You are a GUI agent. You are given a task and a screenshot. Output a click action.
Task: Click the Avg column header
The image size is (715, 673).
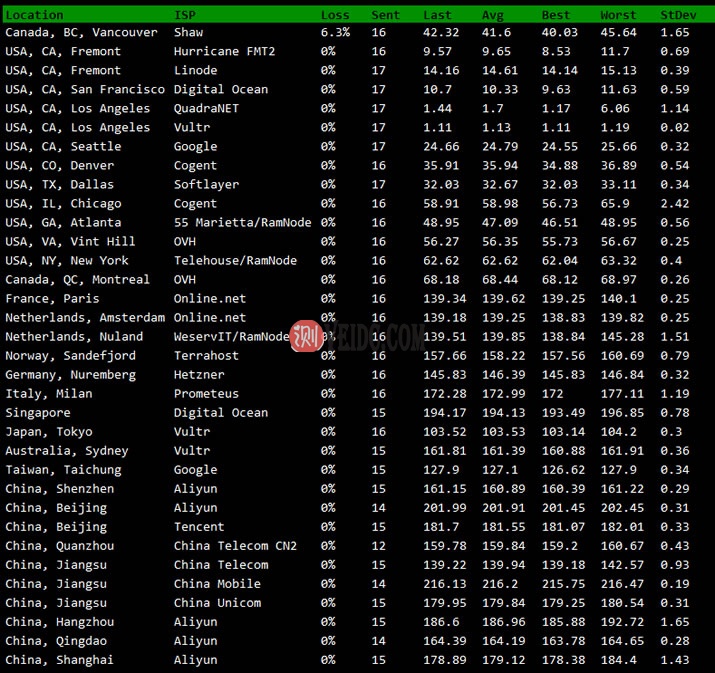click(493, 15)
